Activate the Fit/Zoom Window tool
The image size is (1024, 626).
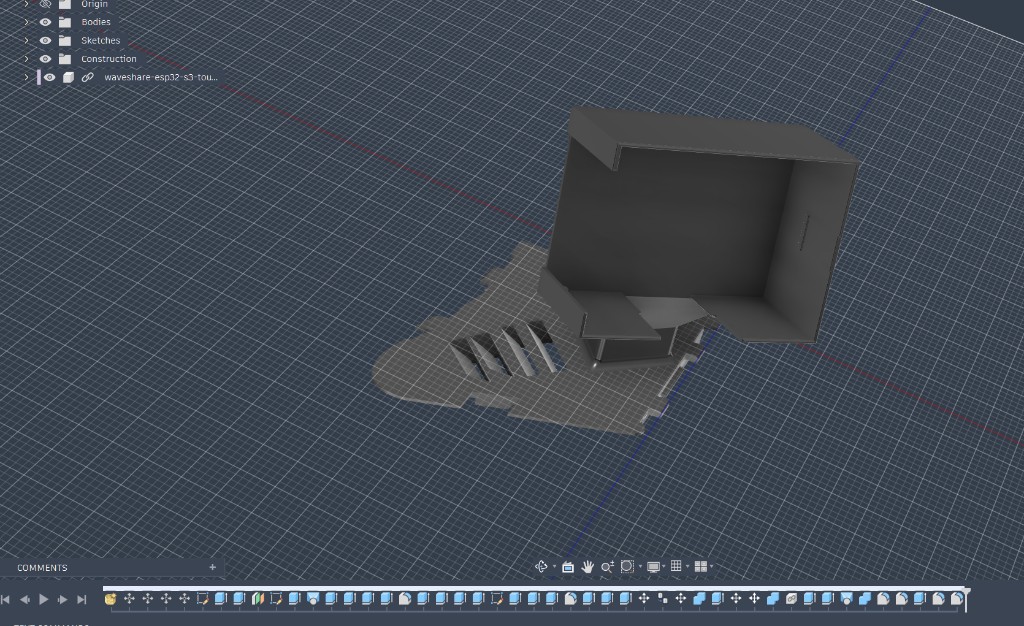click(628, 566)
